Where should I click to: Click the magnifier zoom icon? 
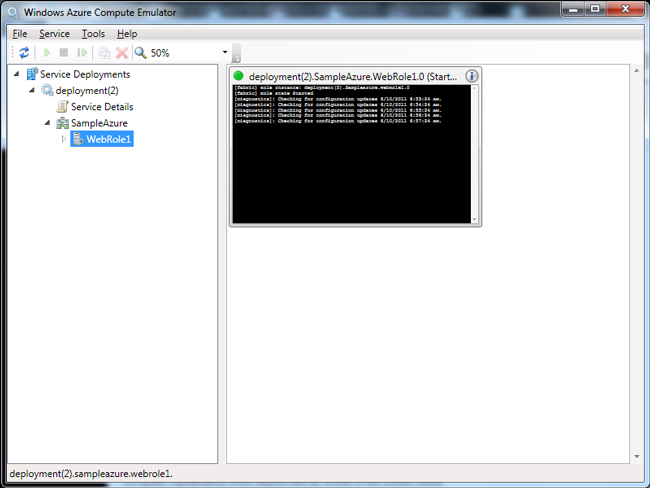click(x=141, y=53)
